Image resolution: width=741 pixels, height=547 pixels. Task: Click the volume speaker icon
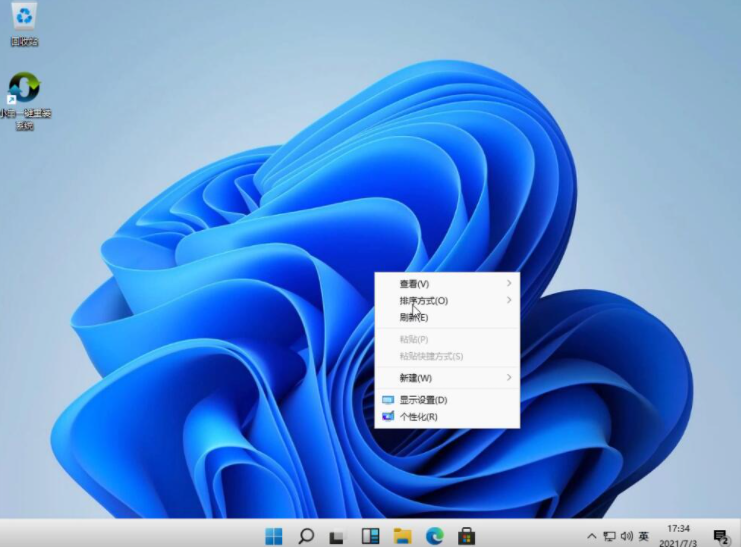click(x=626, y=537)
